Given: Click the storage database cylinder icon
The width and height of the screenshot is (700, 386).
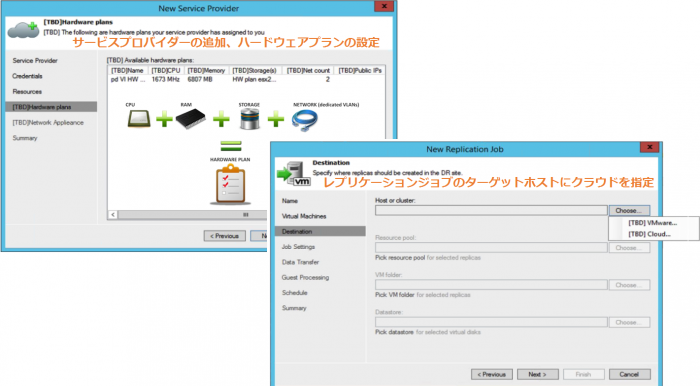Looking at the screenshot, I should click(x=250, y=119).
